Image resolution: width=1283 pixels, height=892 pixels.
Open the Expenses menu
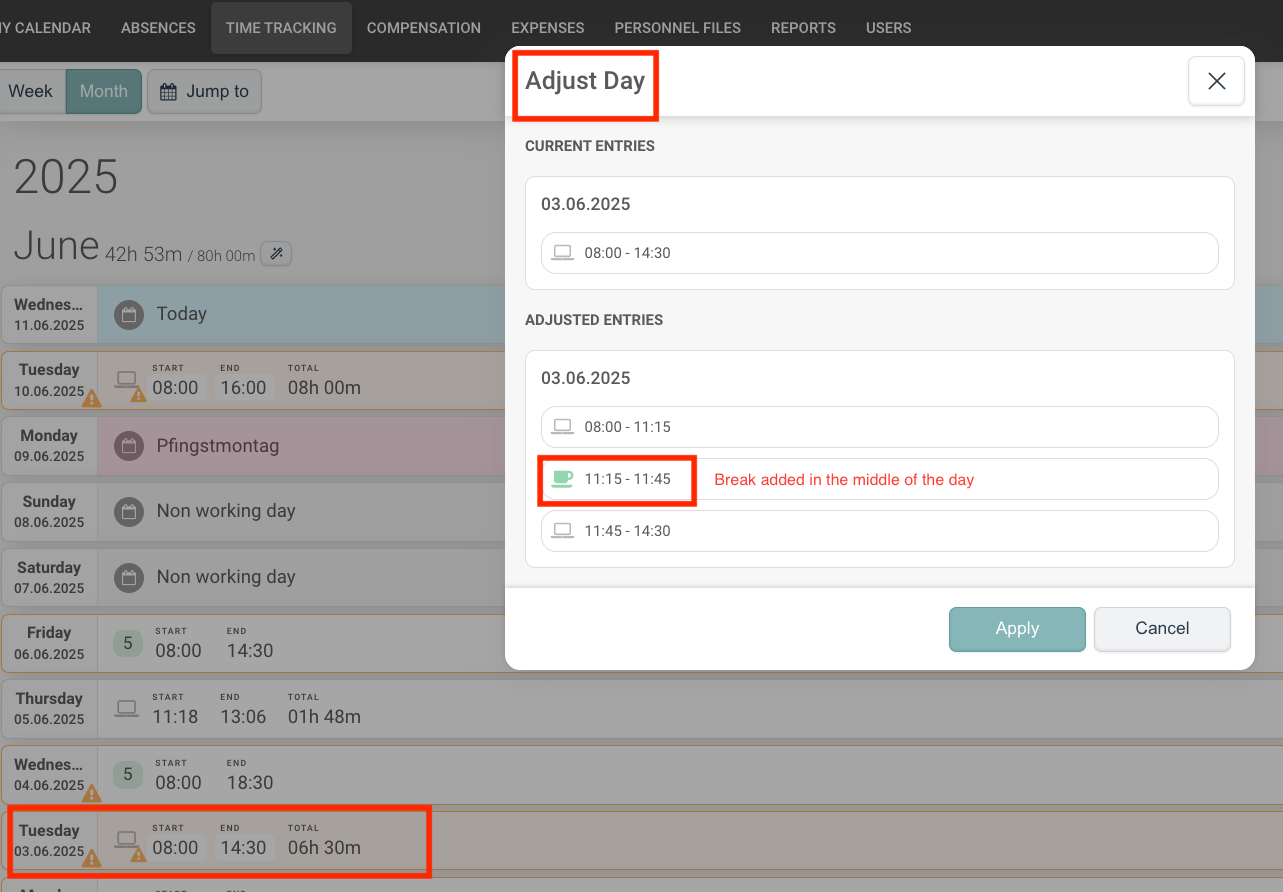click(547, 28)
